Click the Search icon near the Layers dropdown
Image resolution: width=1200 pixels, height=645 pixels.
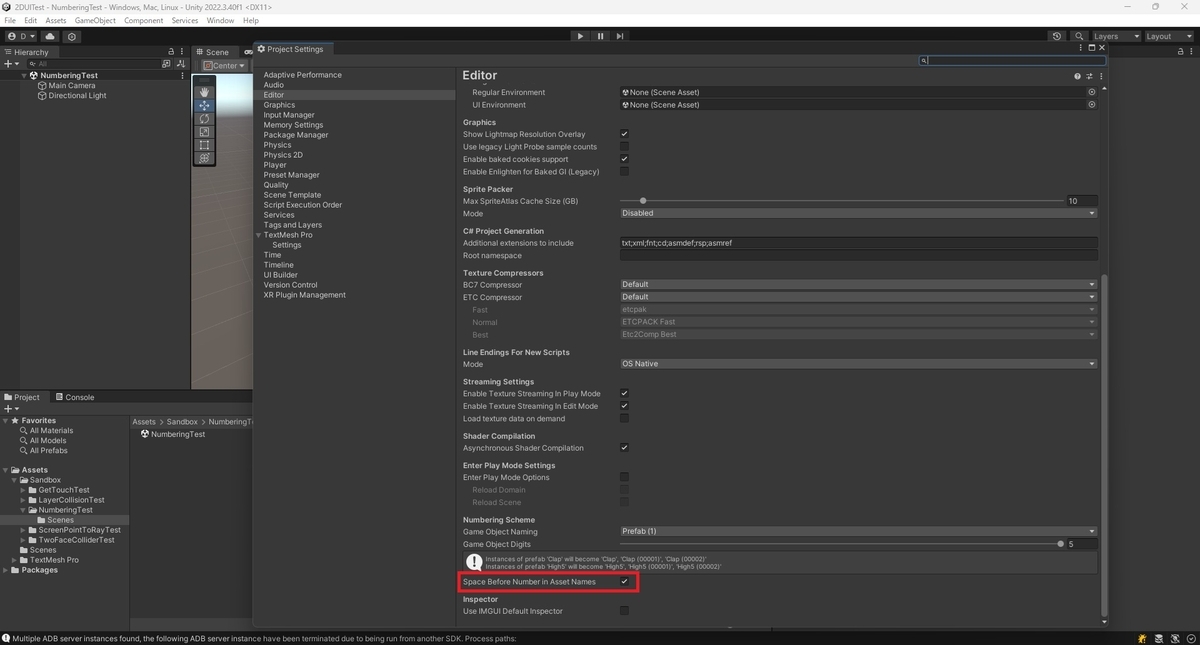tap(1078, 36)
